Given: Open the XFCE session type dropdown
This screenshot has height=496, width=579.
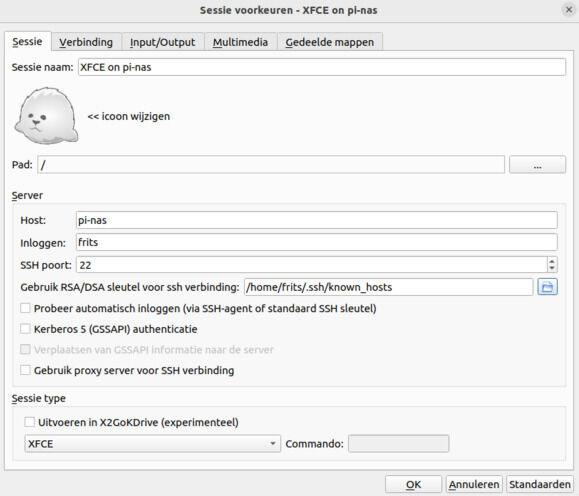Looking at the screenshot, I should point(153,444).
